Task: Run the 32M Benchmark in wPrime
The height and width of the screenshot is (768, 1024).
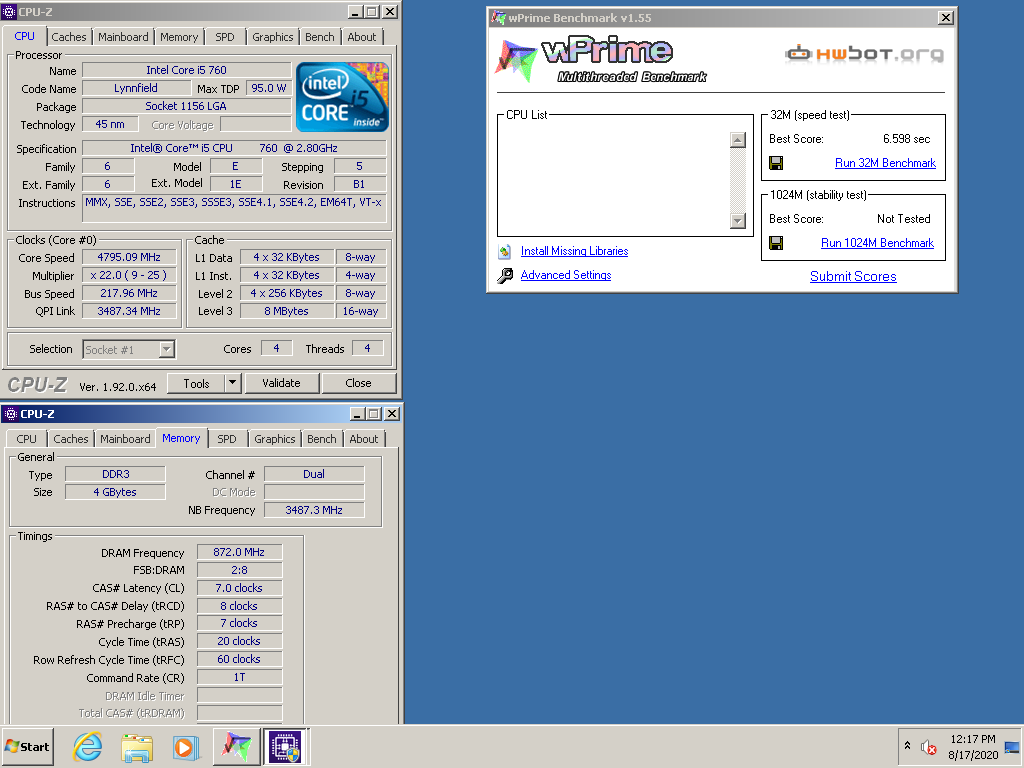Action: pyautogui.click(x=885, y=163)
